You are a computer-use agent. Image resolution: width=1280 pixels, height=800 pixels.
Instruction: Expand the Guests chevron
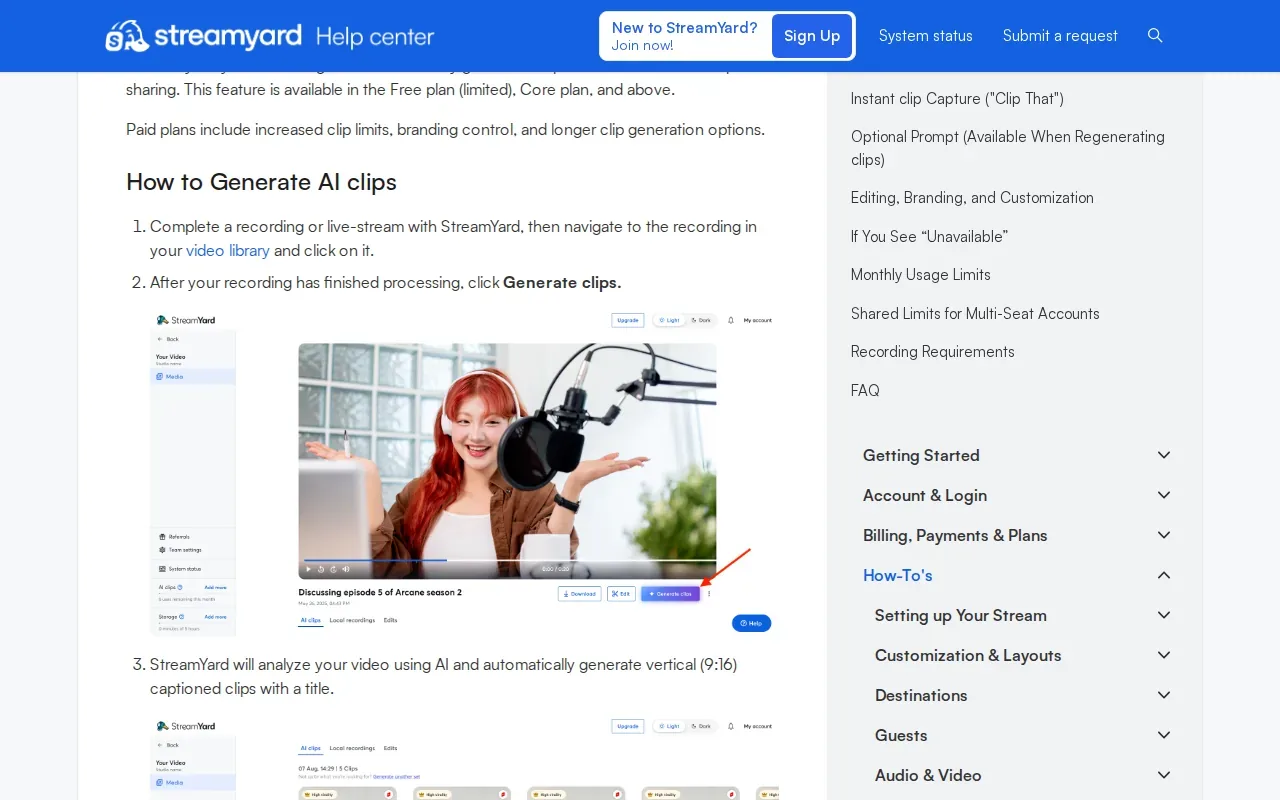[x=1164, y=735]
